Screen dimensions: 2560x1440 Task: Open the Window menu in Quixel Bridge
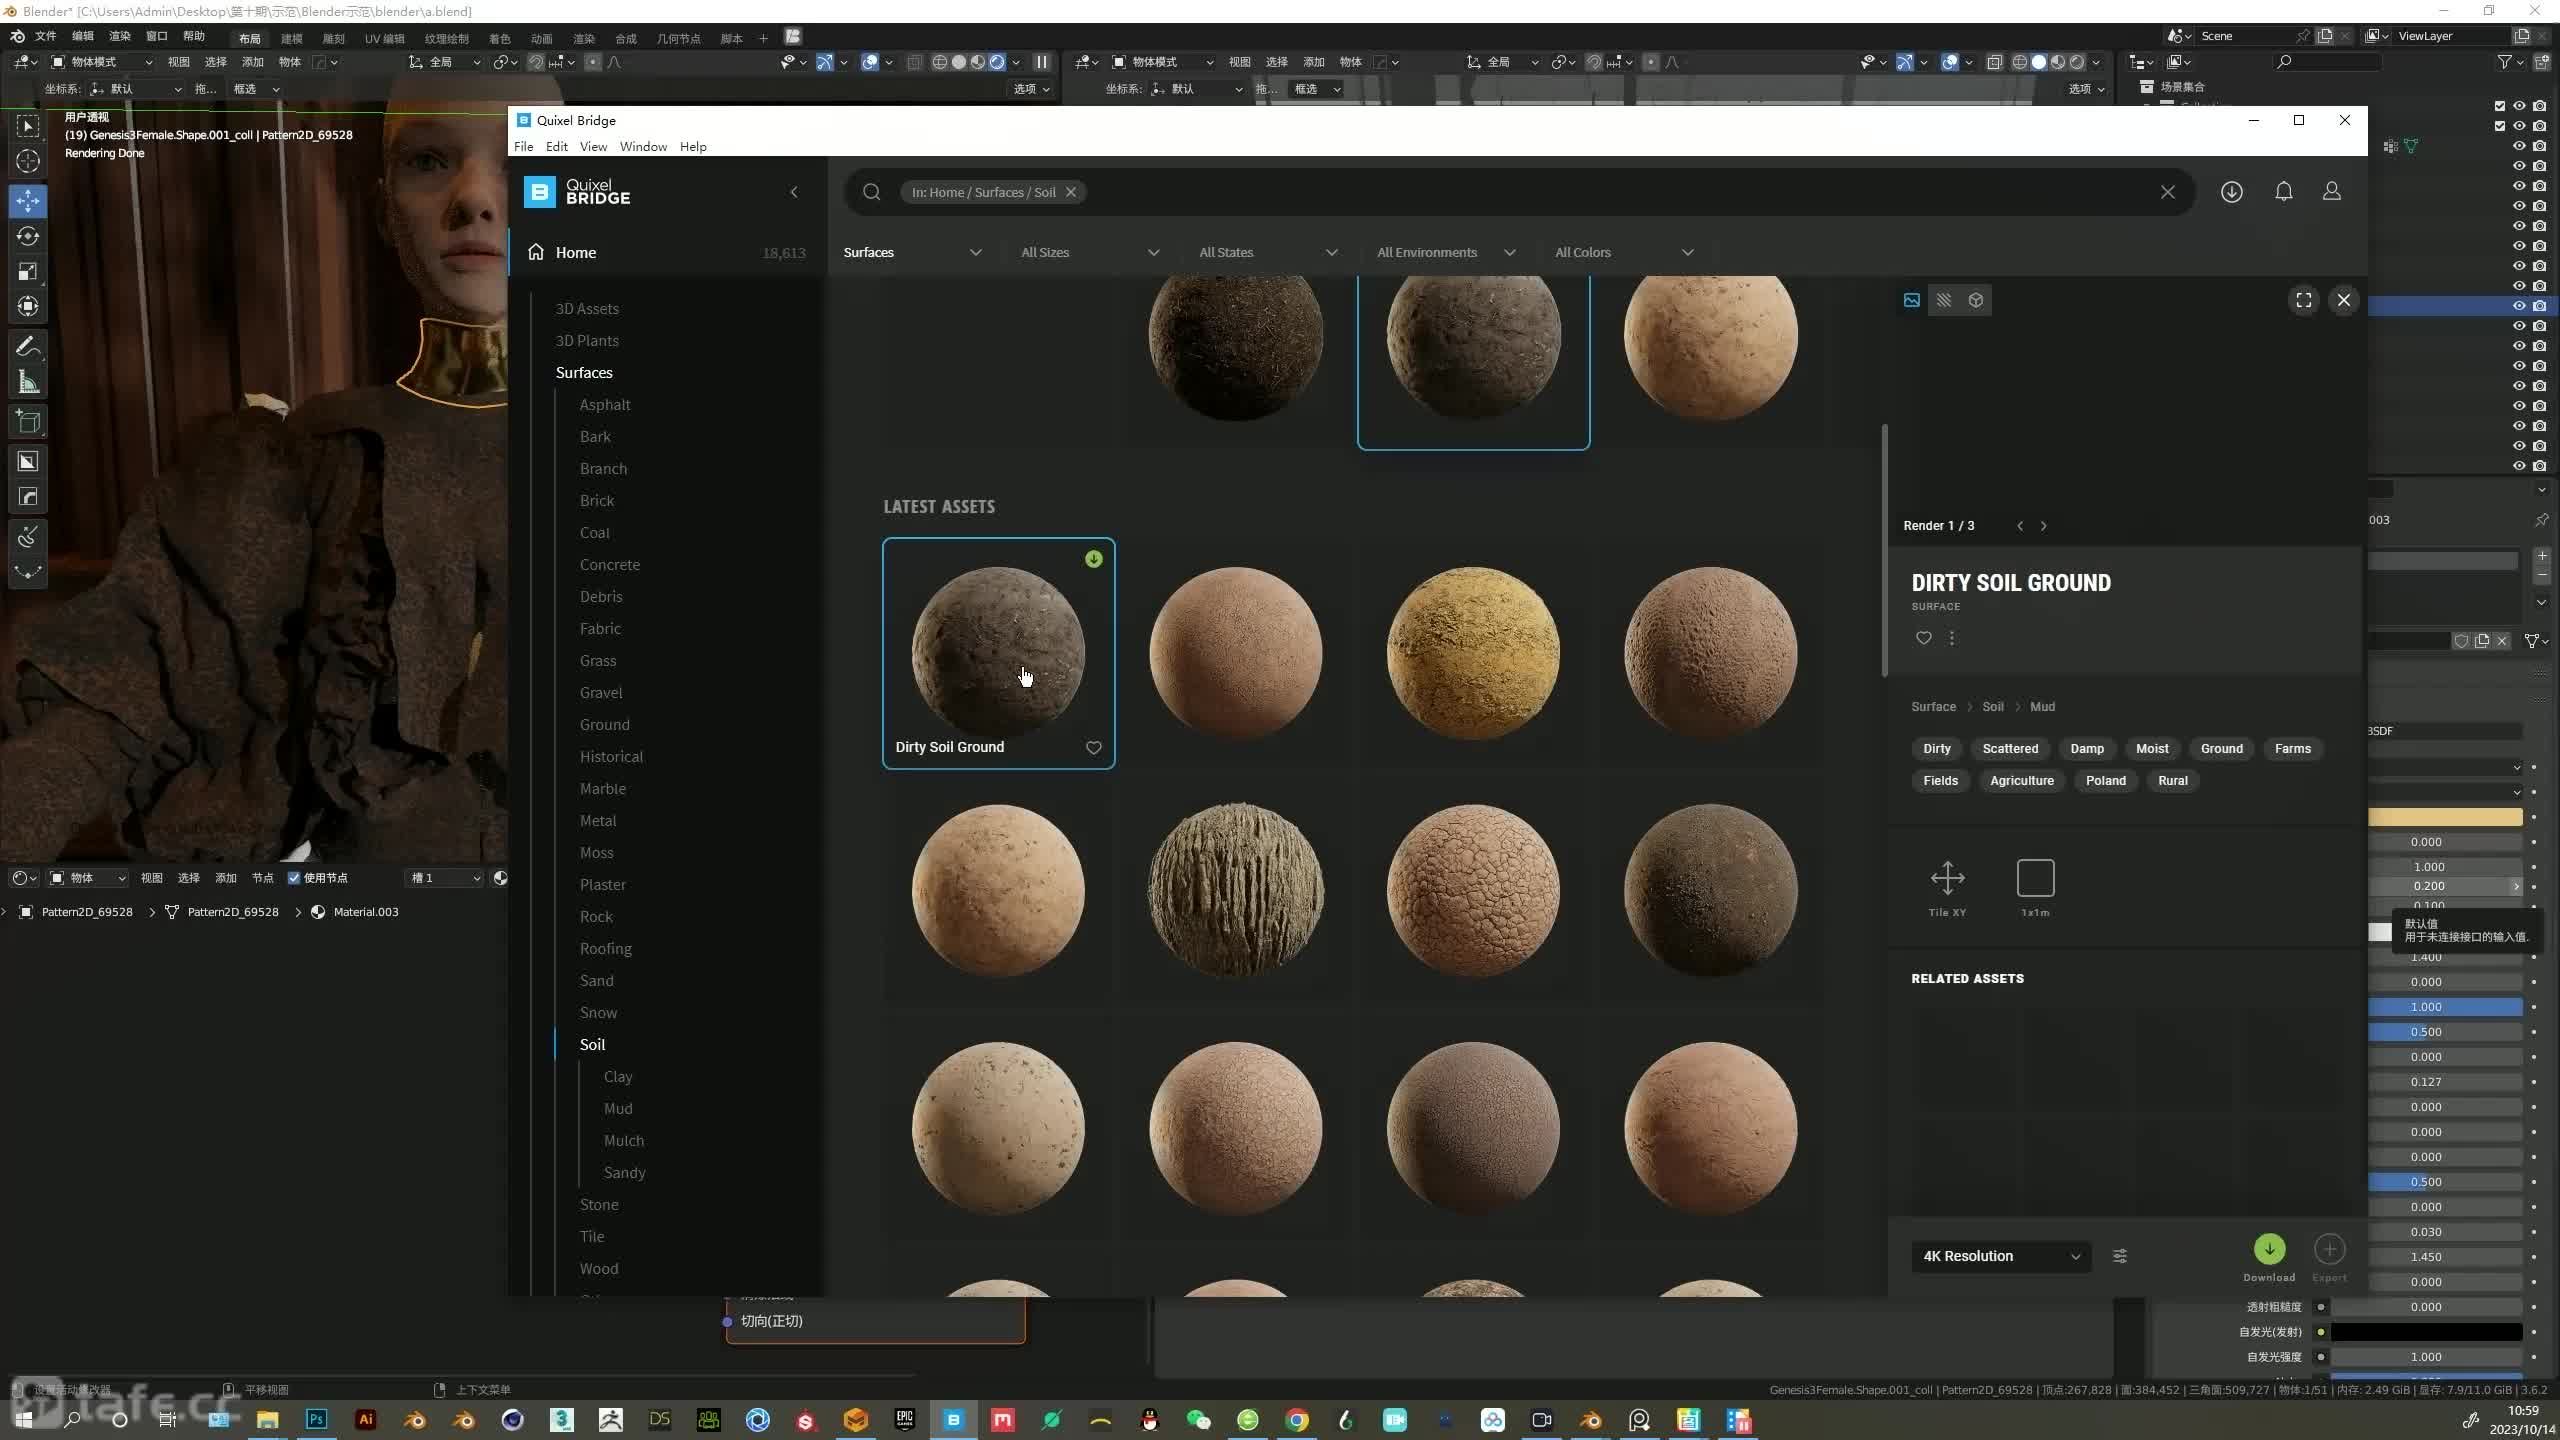point(643,147)
